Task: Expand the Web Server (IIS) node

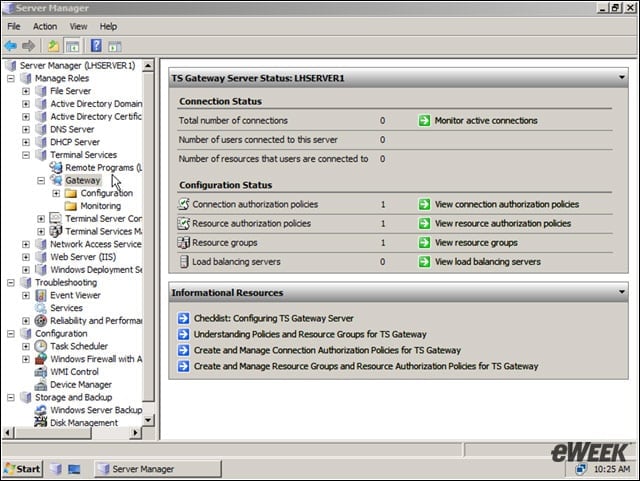Action: [26, 257]
